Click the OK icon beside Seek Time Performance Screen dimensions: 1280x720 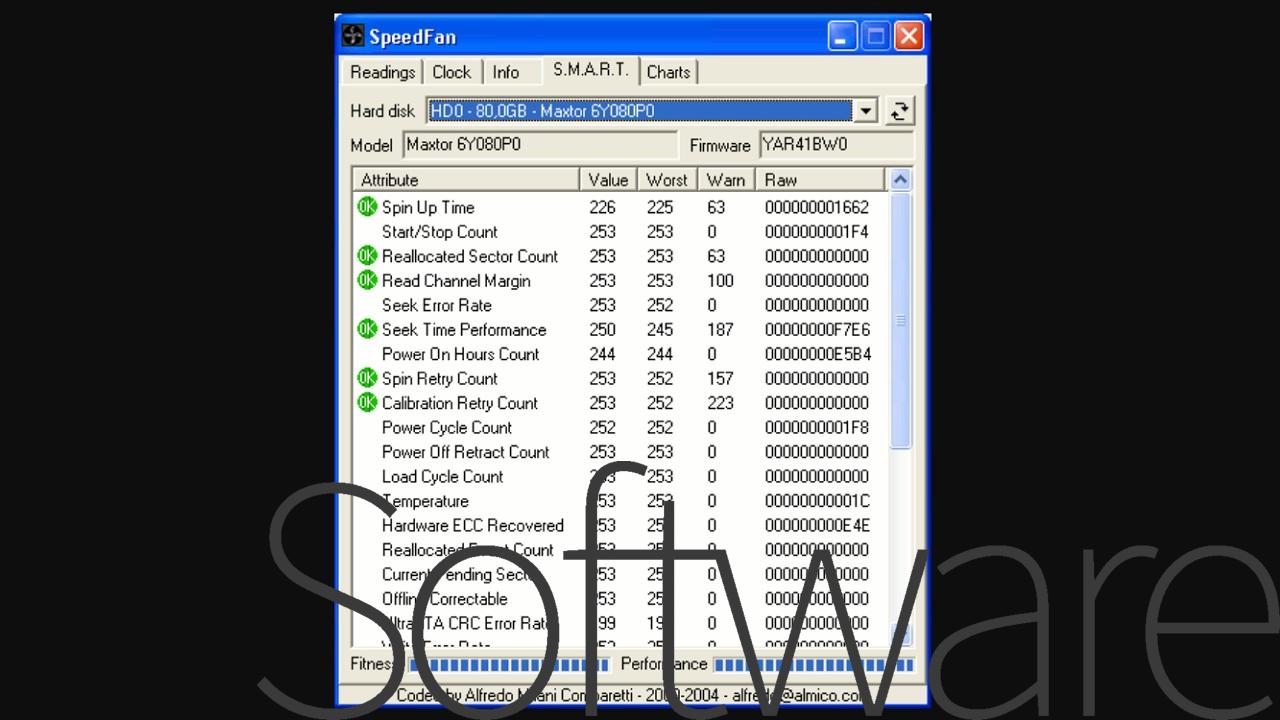pos(367,329)
